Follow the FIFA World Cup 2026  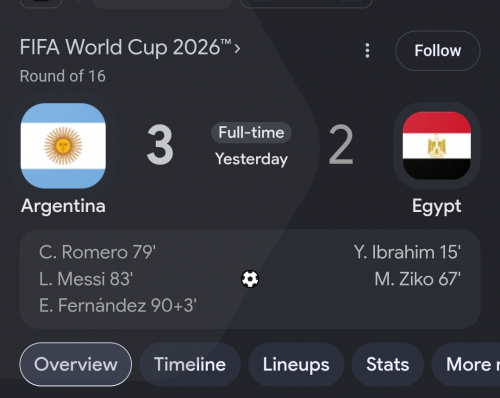tap(438, 51)
